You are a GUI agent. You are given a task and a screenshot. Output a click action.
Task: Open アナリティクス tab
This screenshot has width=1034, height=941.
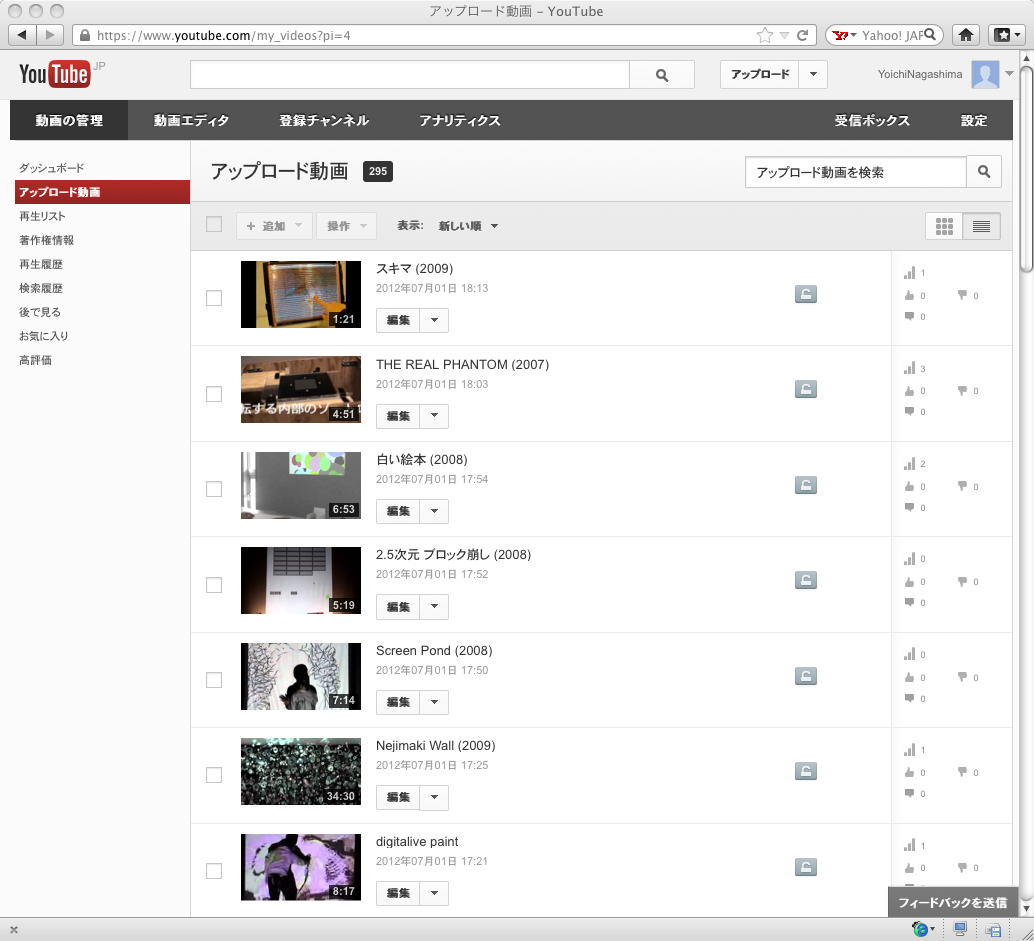coord(460,120)
